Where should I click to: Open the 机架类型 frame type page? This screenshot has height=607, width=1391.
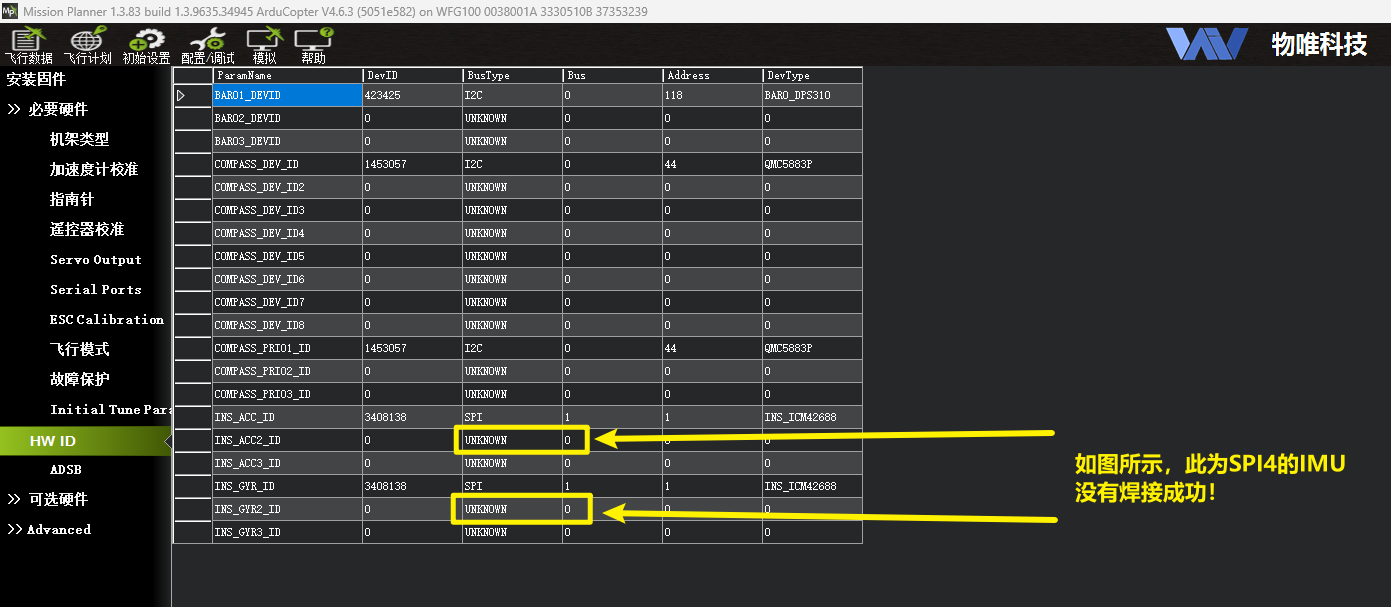tap(79, 139)
